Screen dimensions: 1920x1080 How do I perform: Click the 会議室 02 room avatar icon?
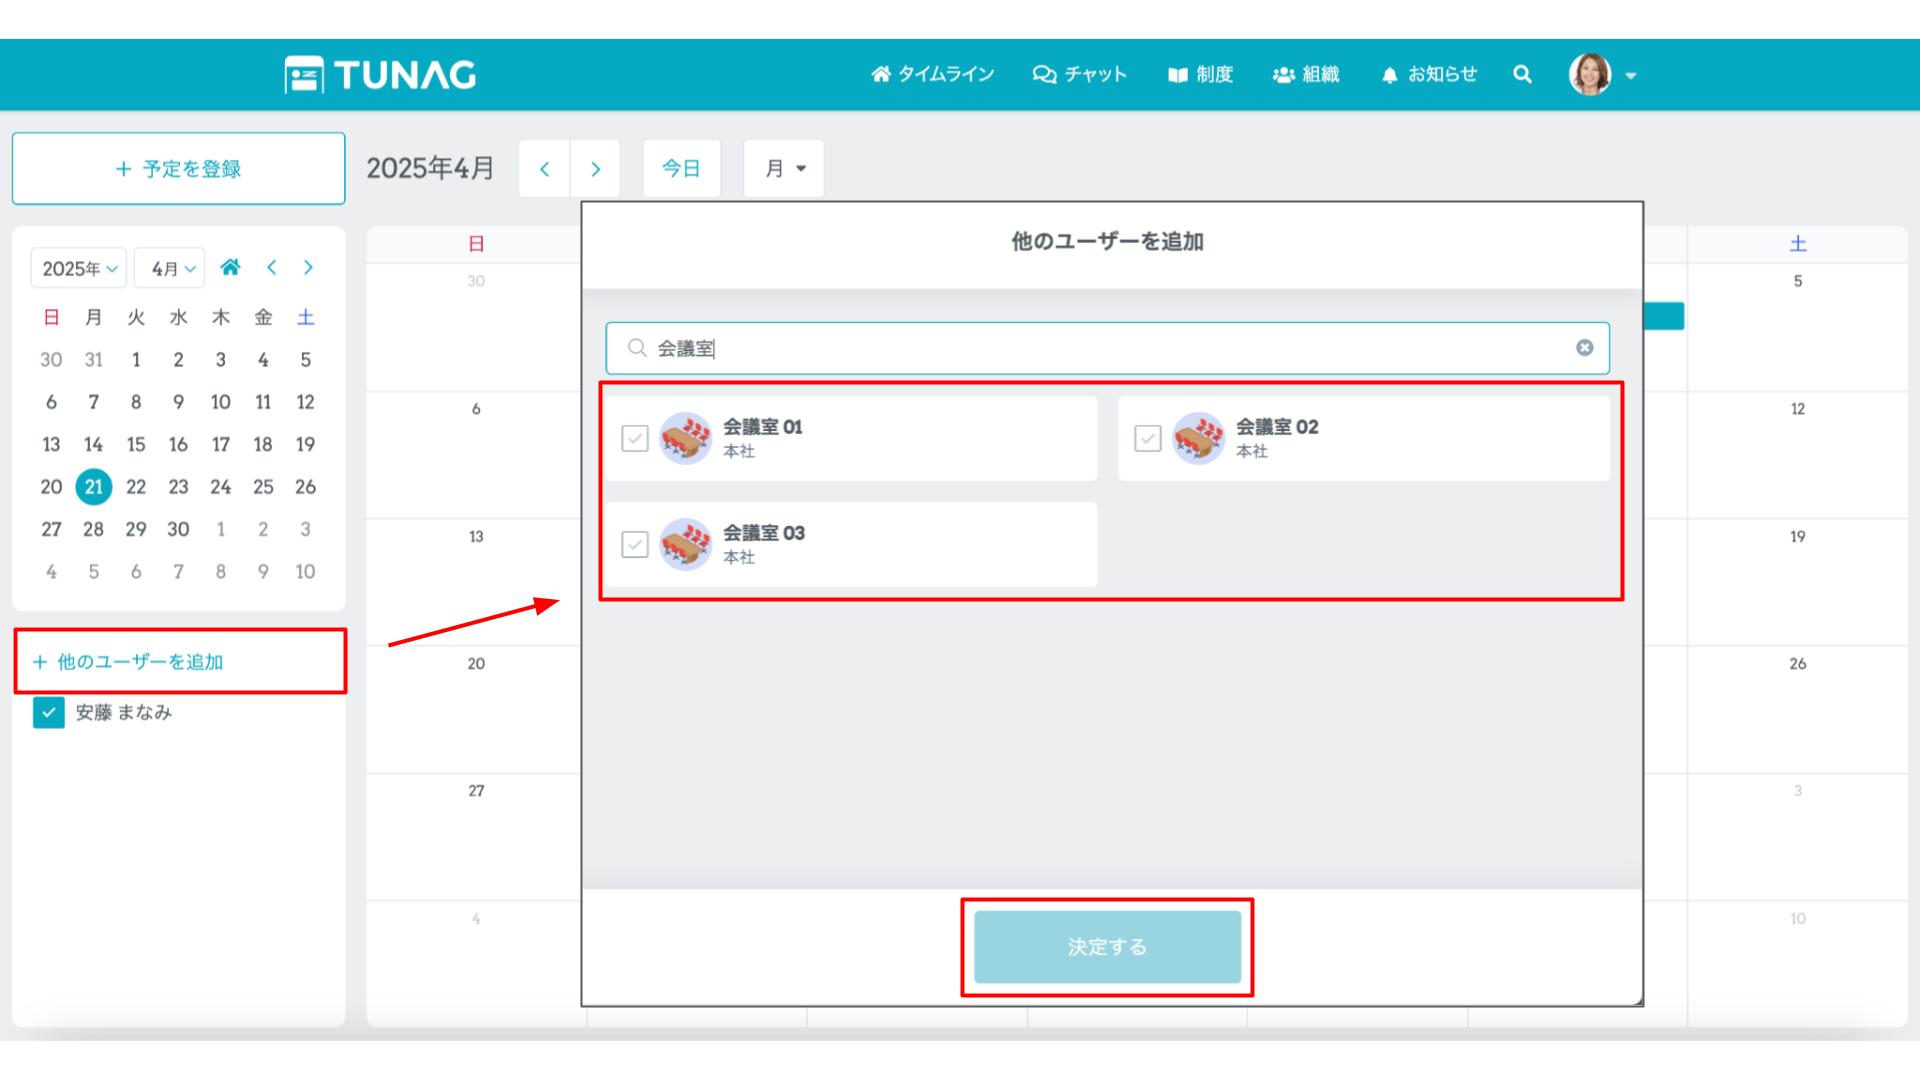click(x=1198, y=438)
